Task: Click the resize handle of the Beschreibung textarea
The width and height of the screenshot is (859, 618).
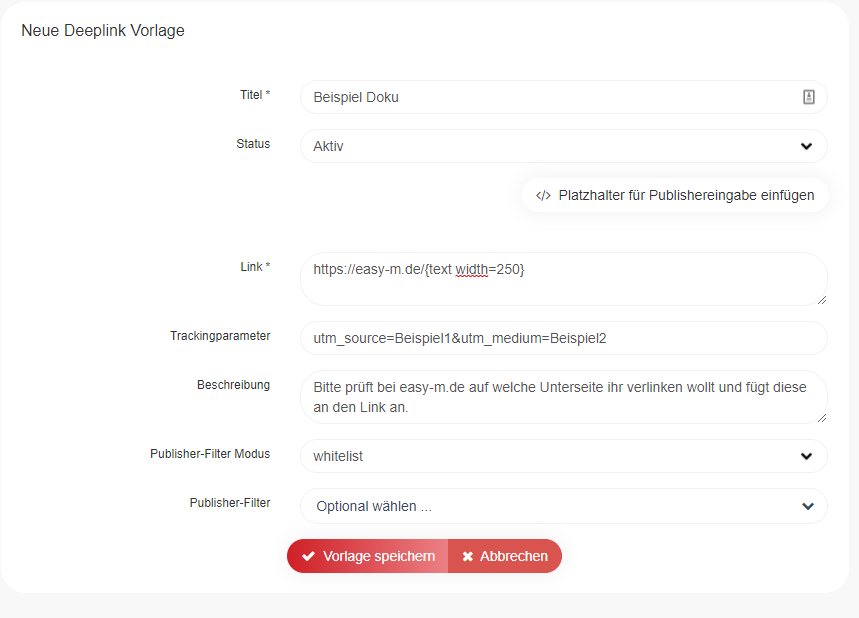Action: [821, 418]
